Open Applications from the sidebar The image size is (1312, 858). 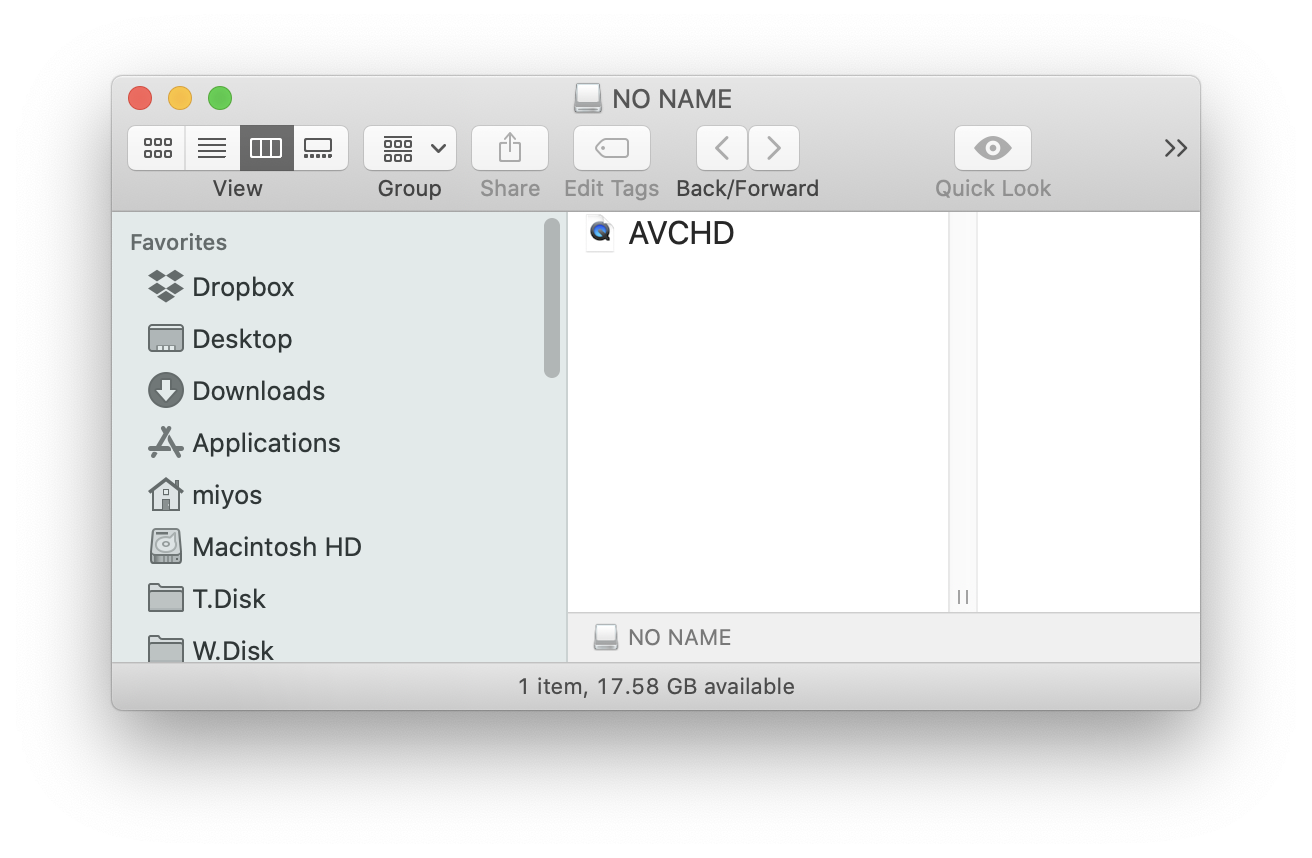click(266, 443)
